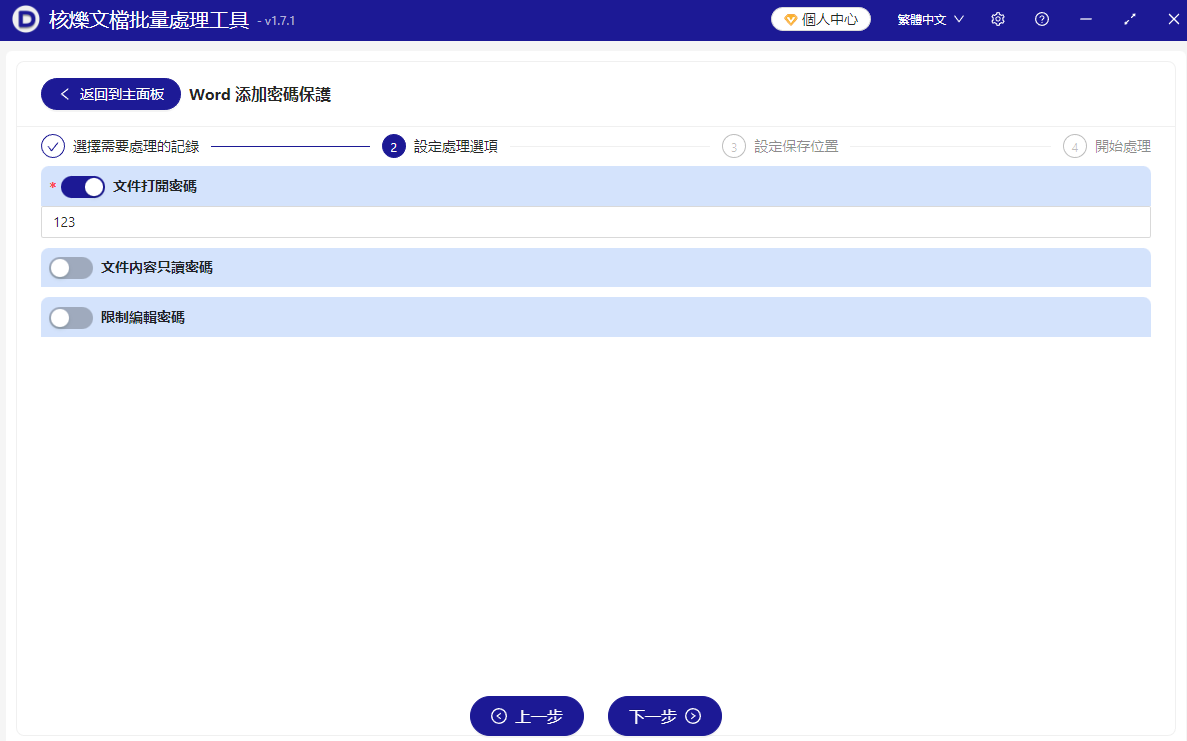Expand the 限制編輯密碼 section header

(600, 318)
